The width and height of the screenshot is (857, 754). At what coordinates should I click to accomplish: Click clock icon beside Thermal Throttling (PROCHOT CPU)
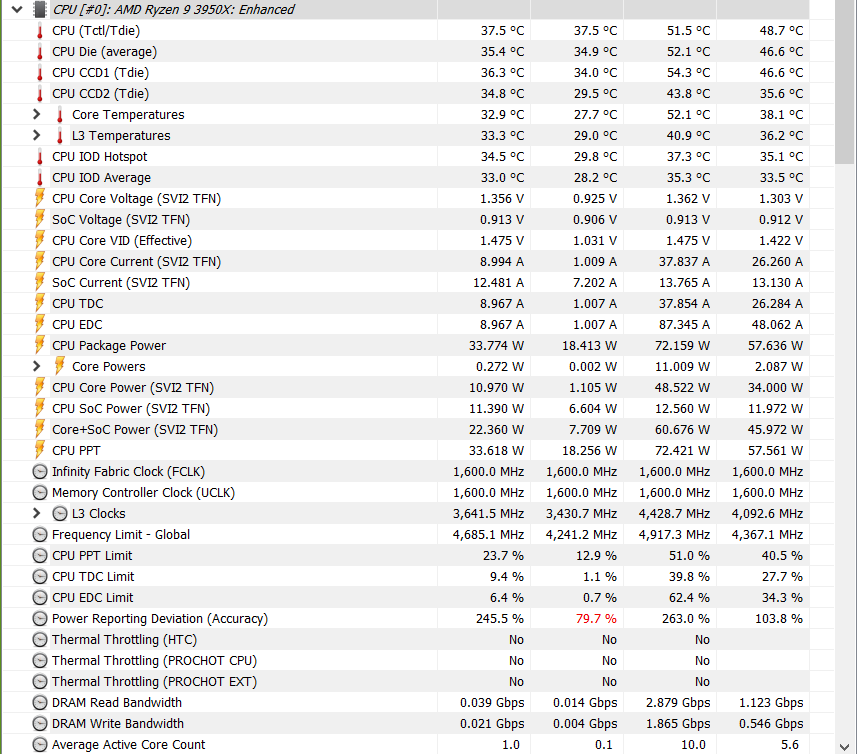(40, 661)
